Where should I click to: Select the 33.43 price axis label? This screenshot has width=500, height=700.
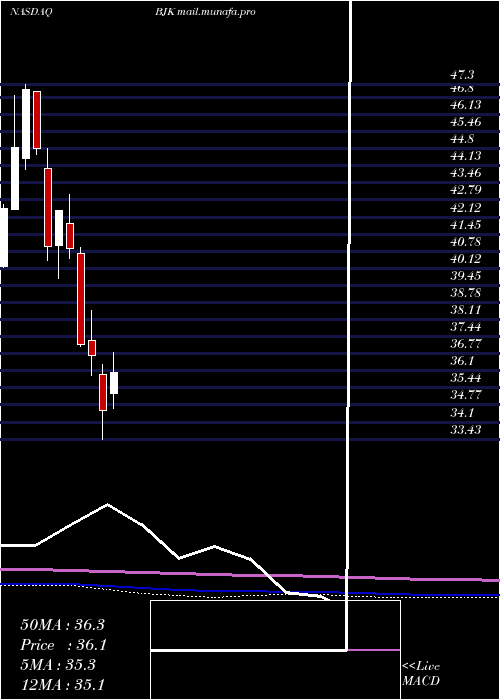(x=466, y=429)
